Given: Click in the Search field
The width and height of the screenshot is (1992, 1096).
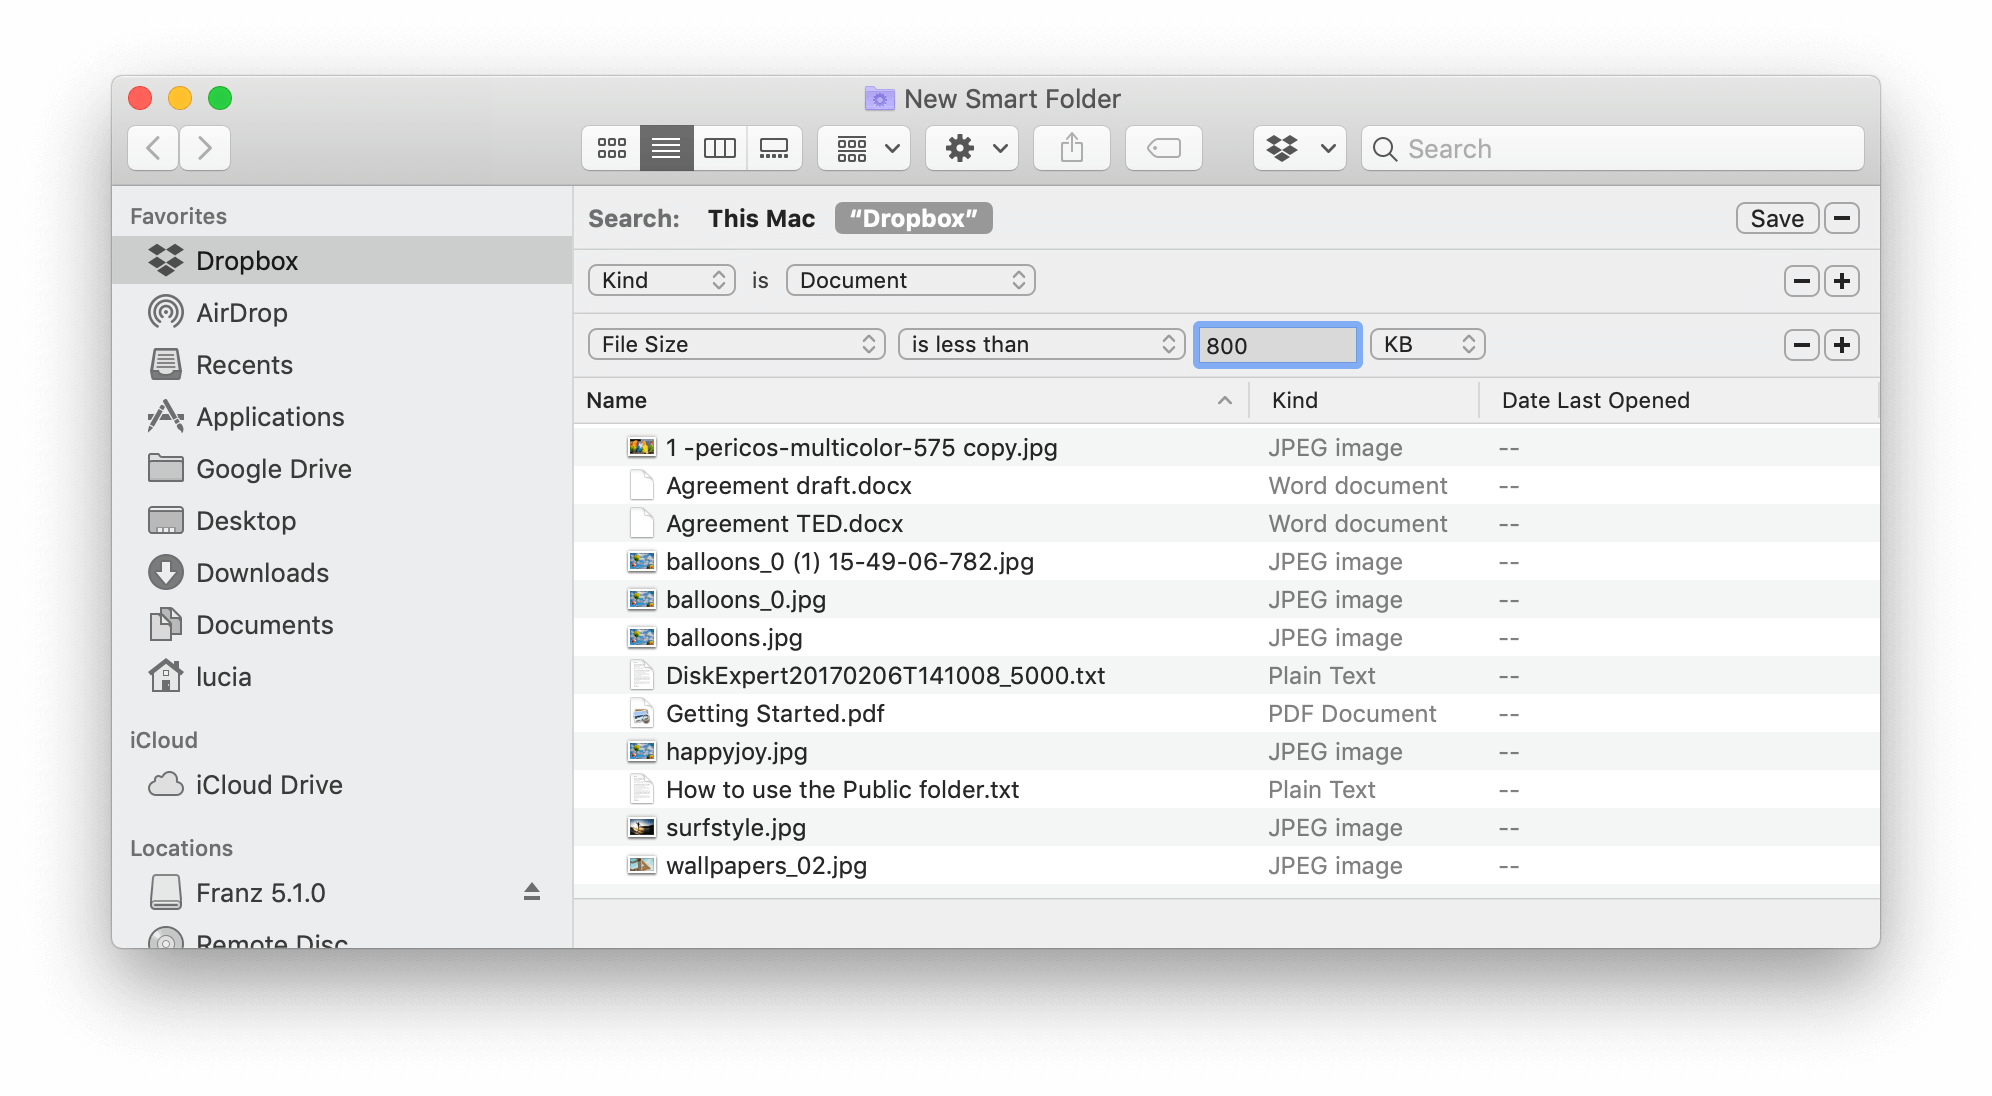Looking at the screenshot, I should click(1613, 149).
